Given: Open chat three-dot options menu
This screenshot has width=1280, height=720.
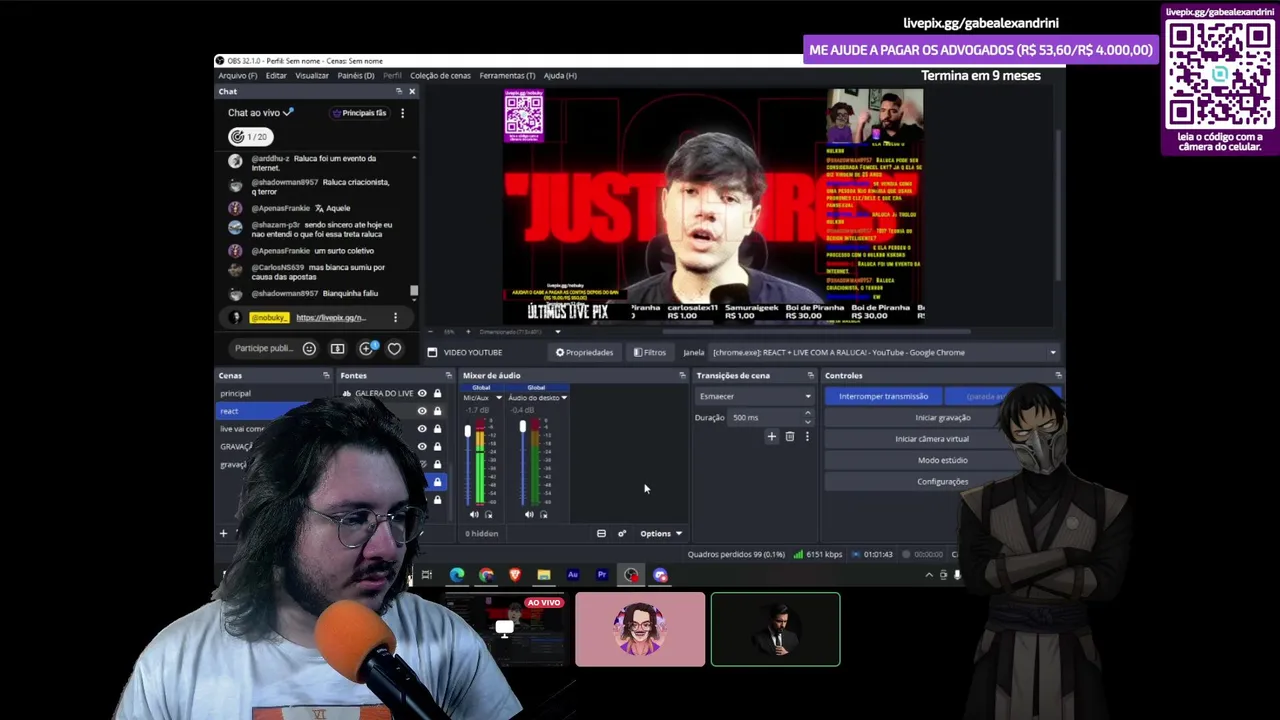Looking at the screenshot, I should coord(402,113).
